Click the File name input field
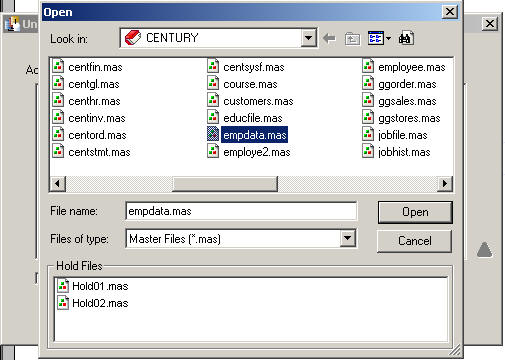This screenshot has height=360, width=505. 241,211
